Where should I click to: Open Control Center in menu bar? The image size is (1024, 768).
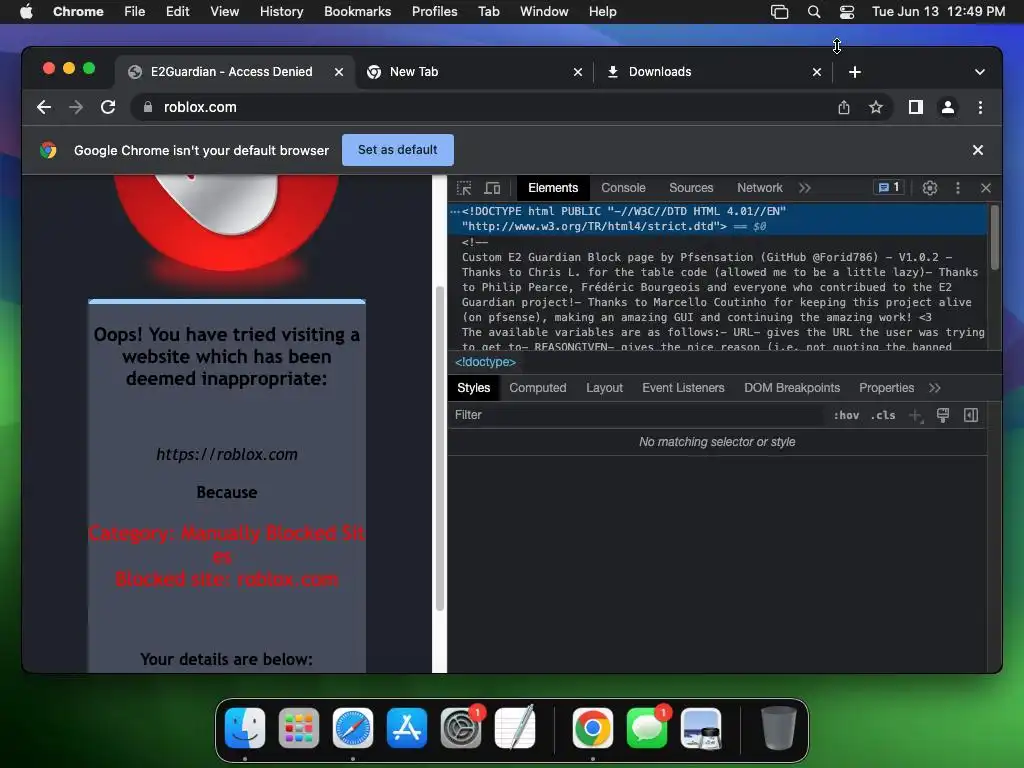click(x=846, y=12)
